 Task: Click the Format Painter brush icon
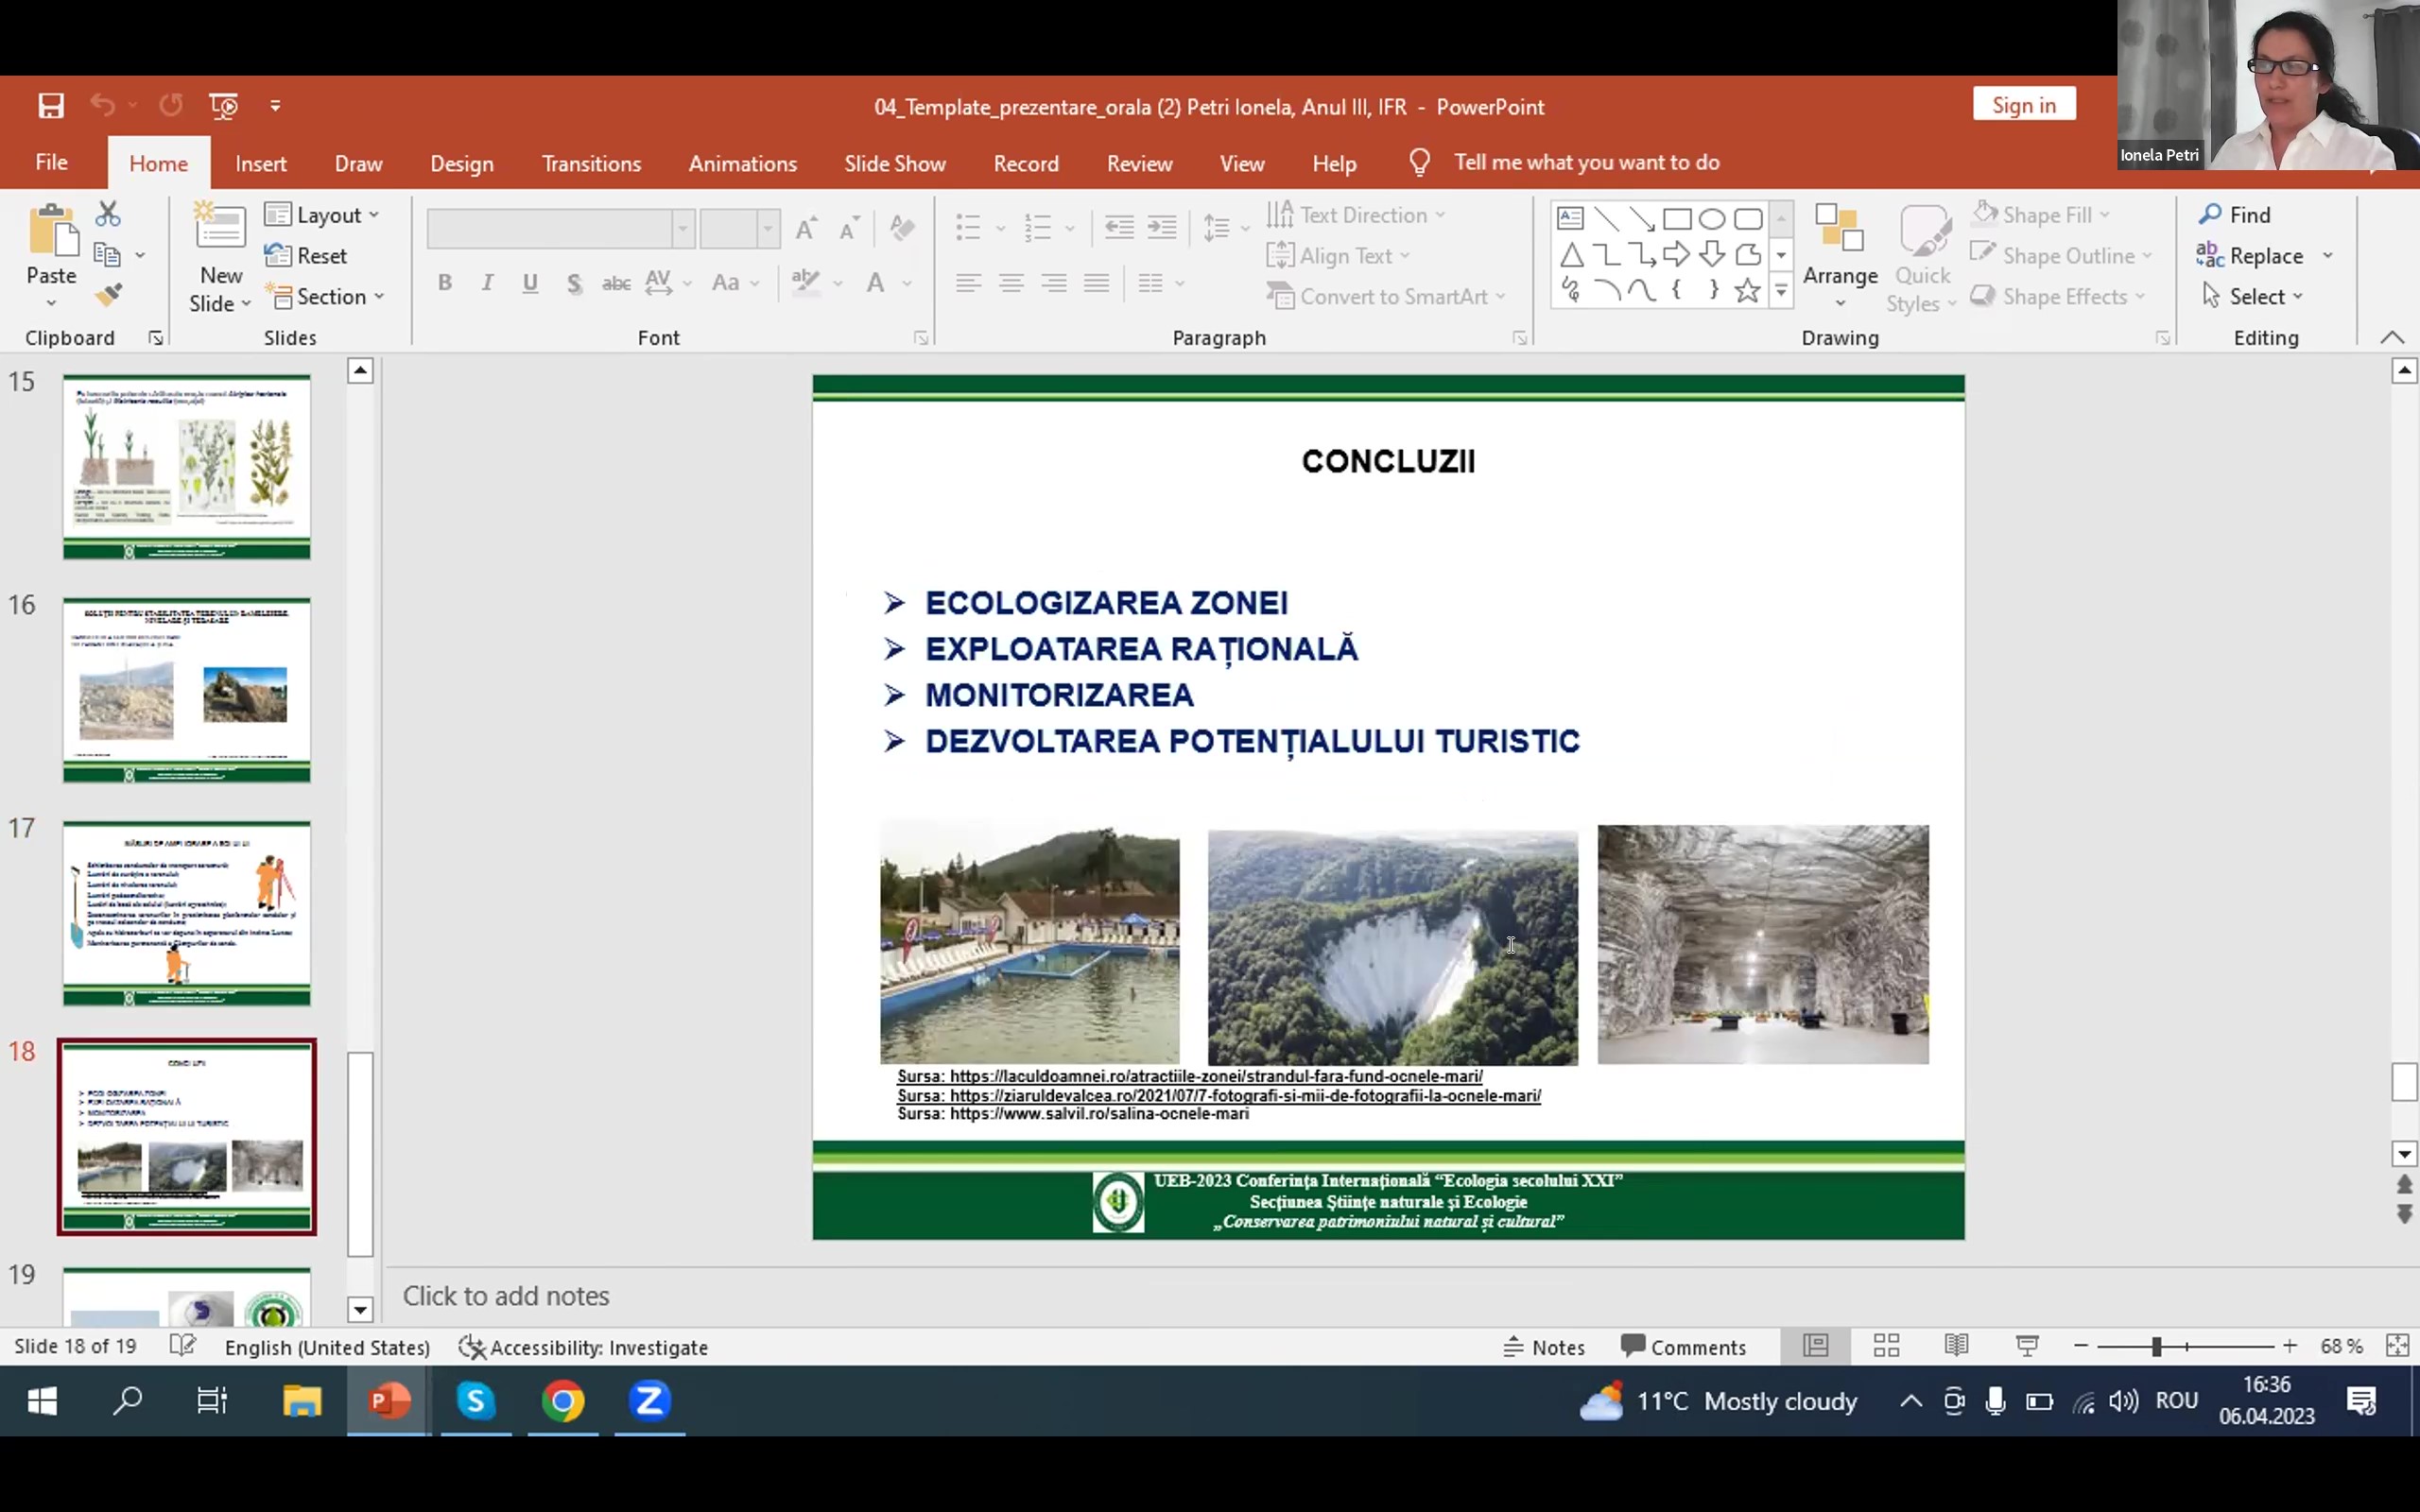click(108, 295)
